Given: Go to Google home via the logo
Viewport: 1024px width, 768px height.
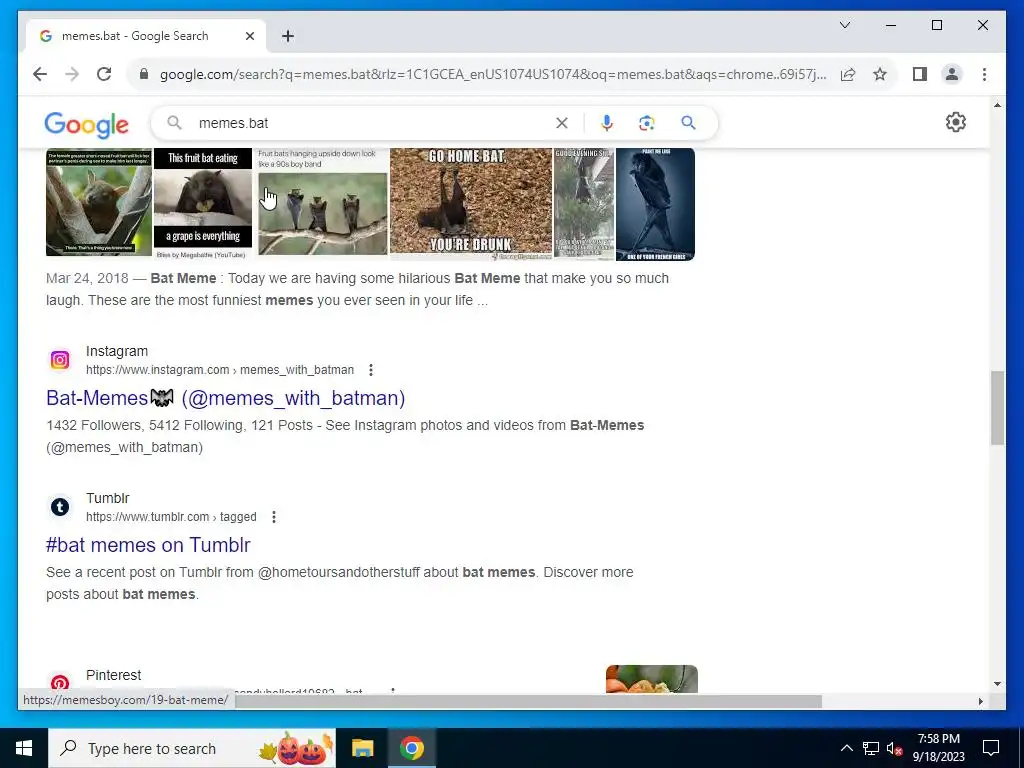Looking at the screenshot, I should click(86, 124).
